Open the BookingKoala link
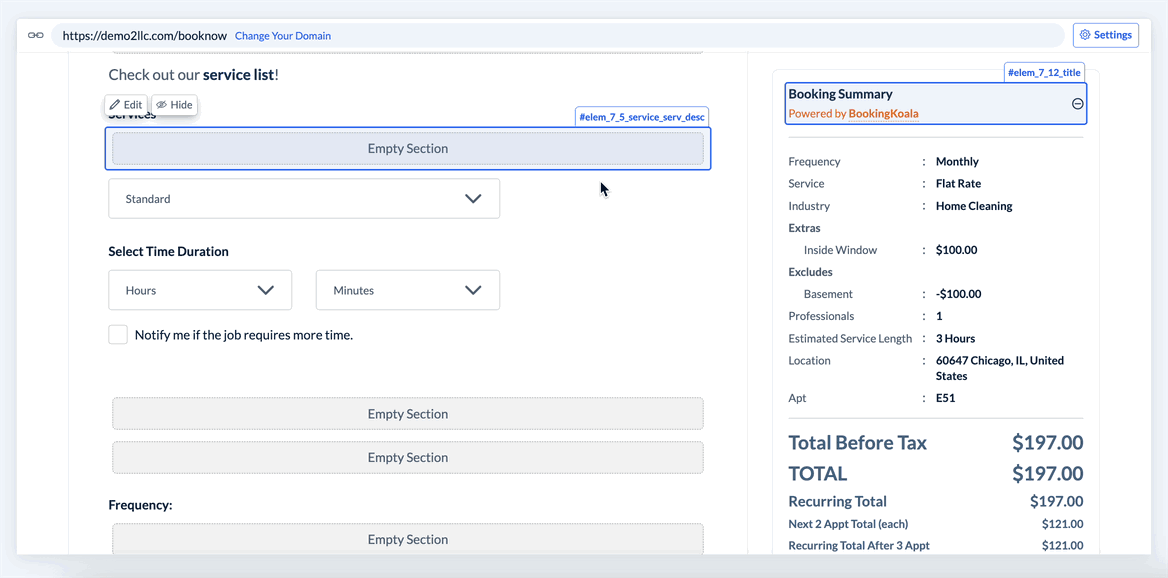The image size is (1168, 578). pyautogui.click(x=883, y=114)
